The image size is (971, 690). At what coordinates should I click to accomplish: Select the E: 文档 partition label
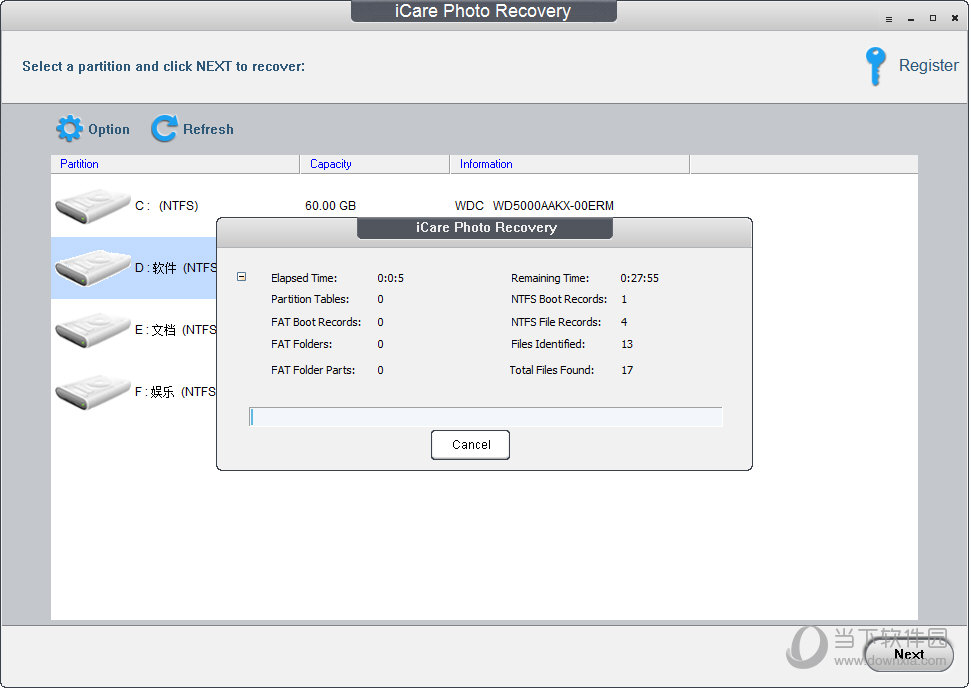(176, 330)
